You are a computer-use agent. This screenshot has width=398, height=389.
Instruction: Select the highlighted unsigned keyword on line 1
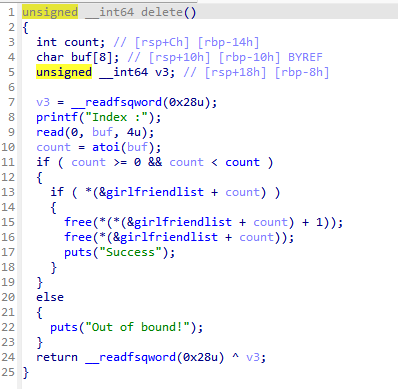(50, 12)
